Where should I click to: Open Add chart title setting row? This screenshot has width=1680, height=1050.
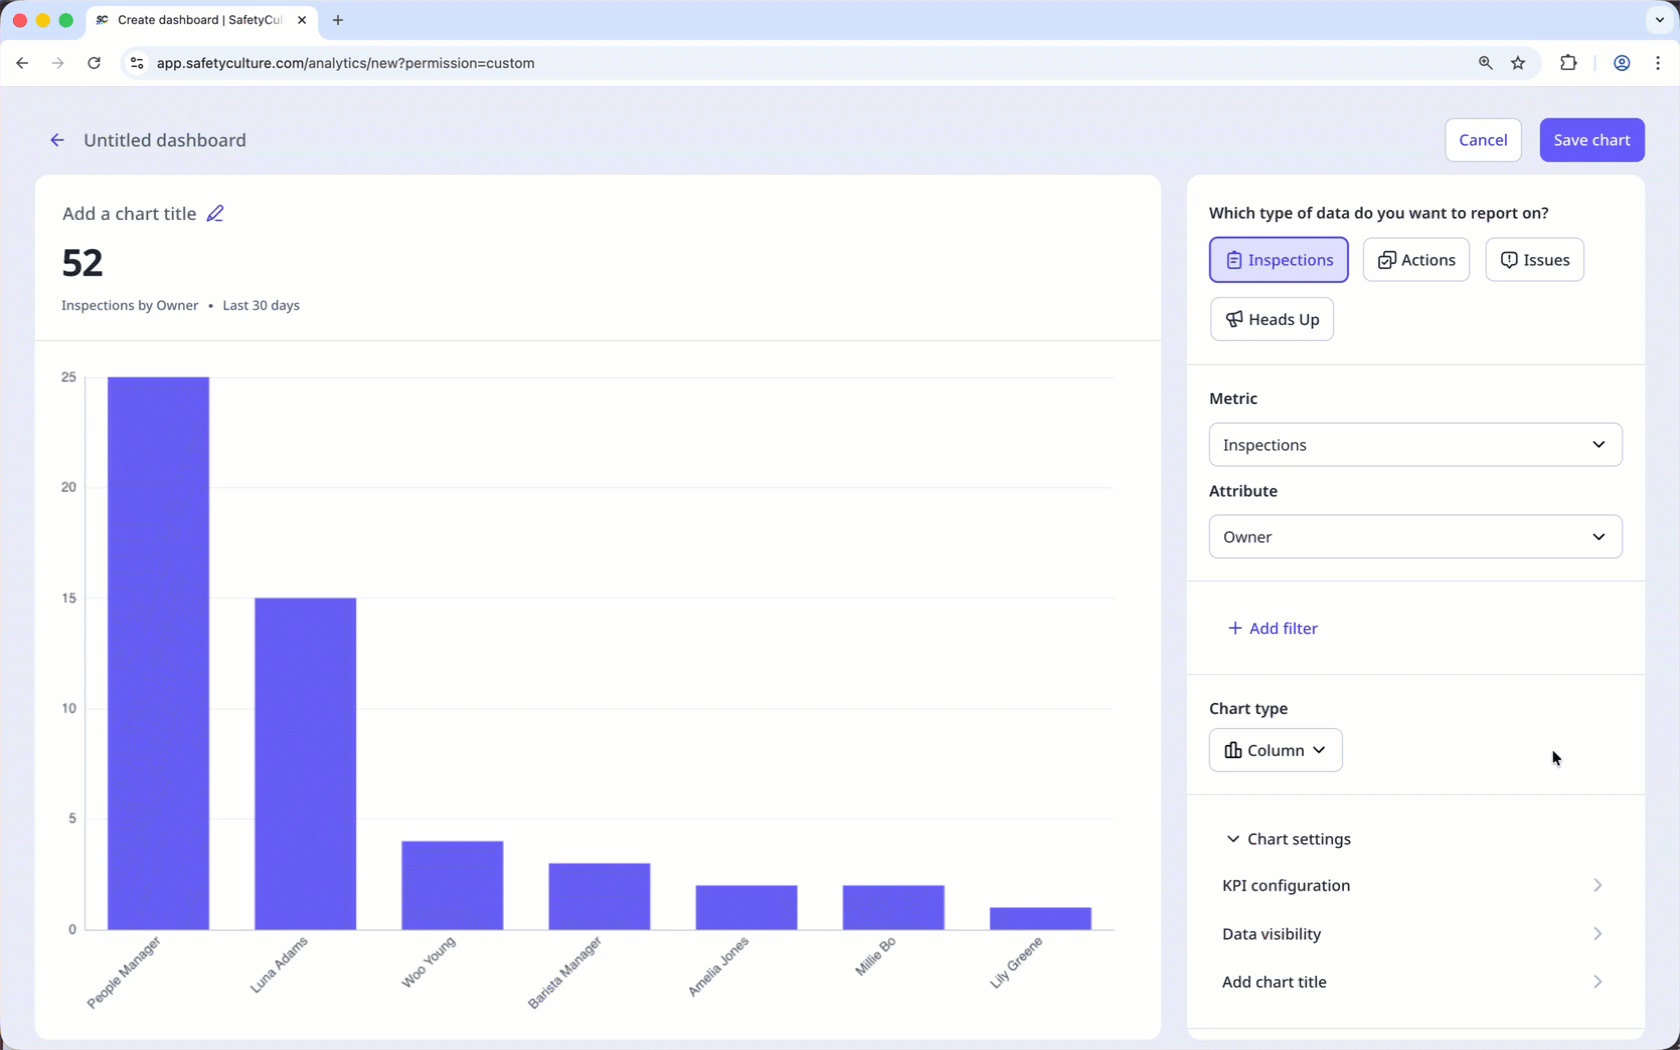pos(1414,982)
